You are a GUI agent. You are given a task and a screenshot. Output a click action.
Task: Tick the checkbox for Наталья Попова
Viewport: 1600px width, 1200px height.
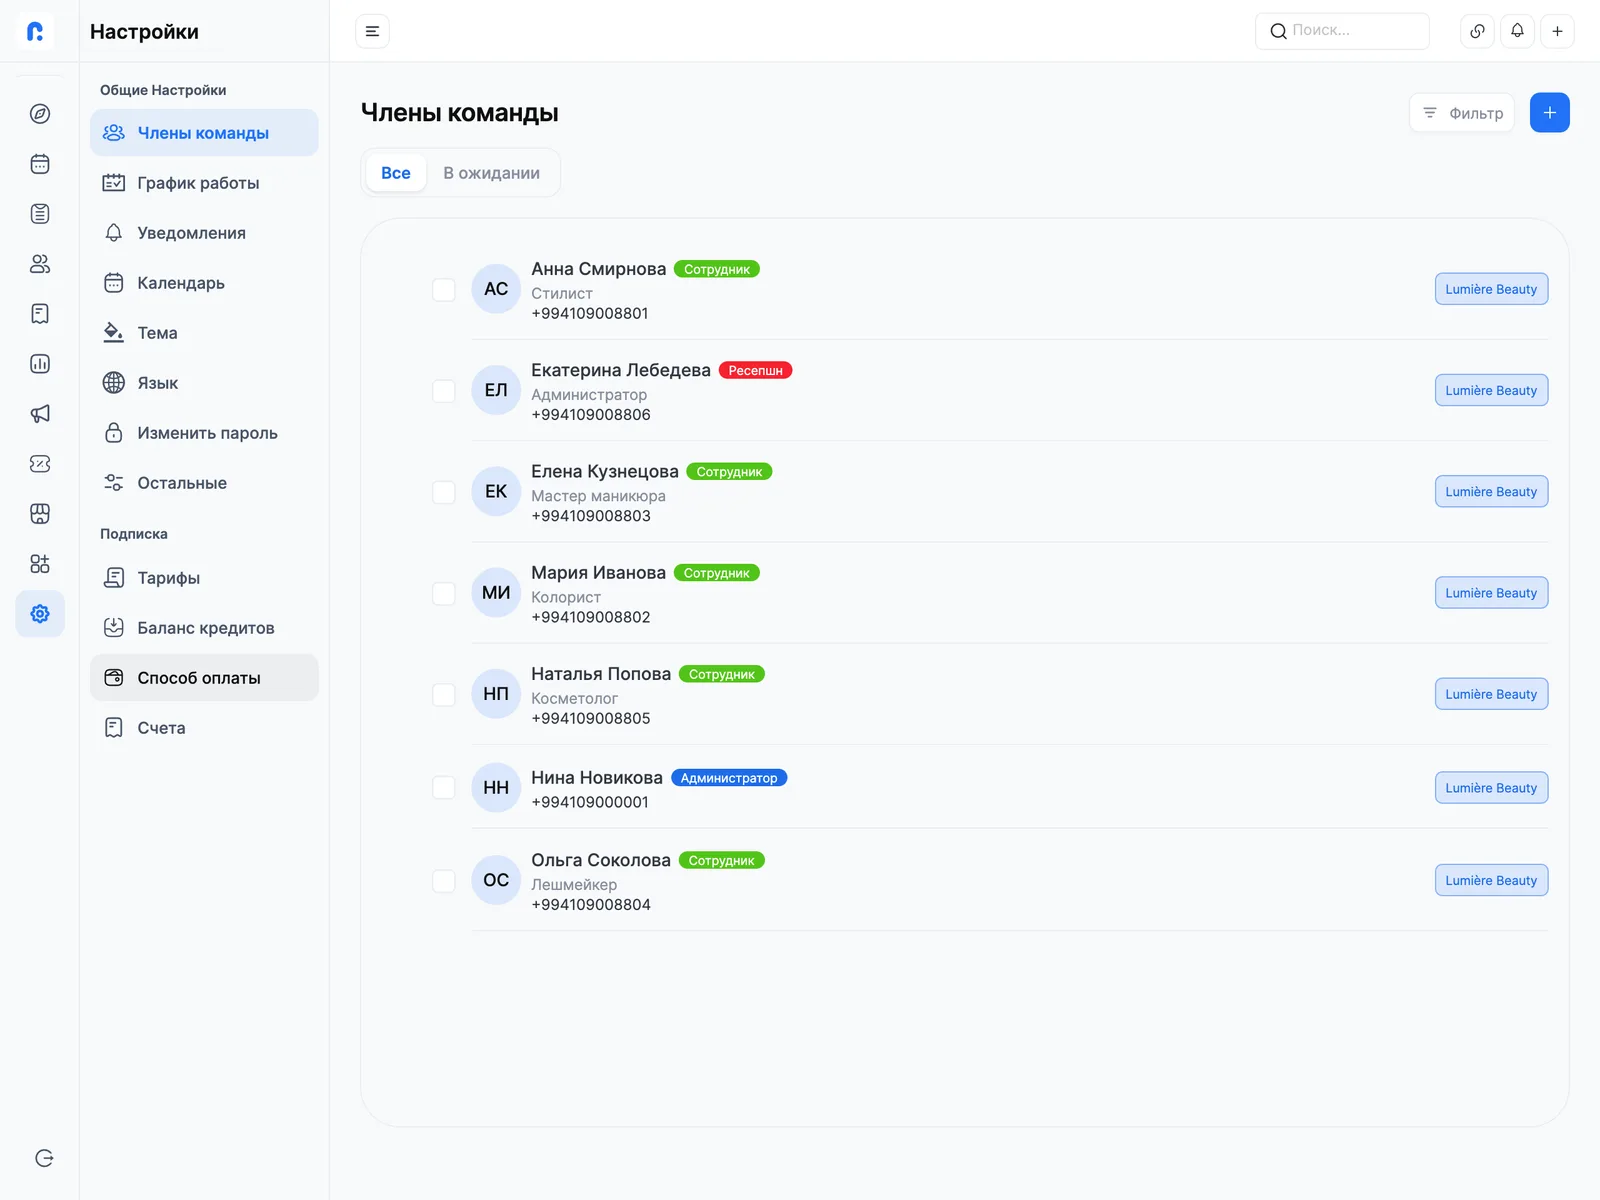coord(444,694)
